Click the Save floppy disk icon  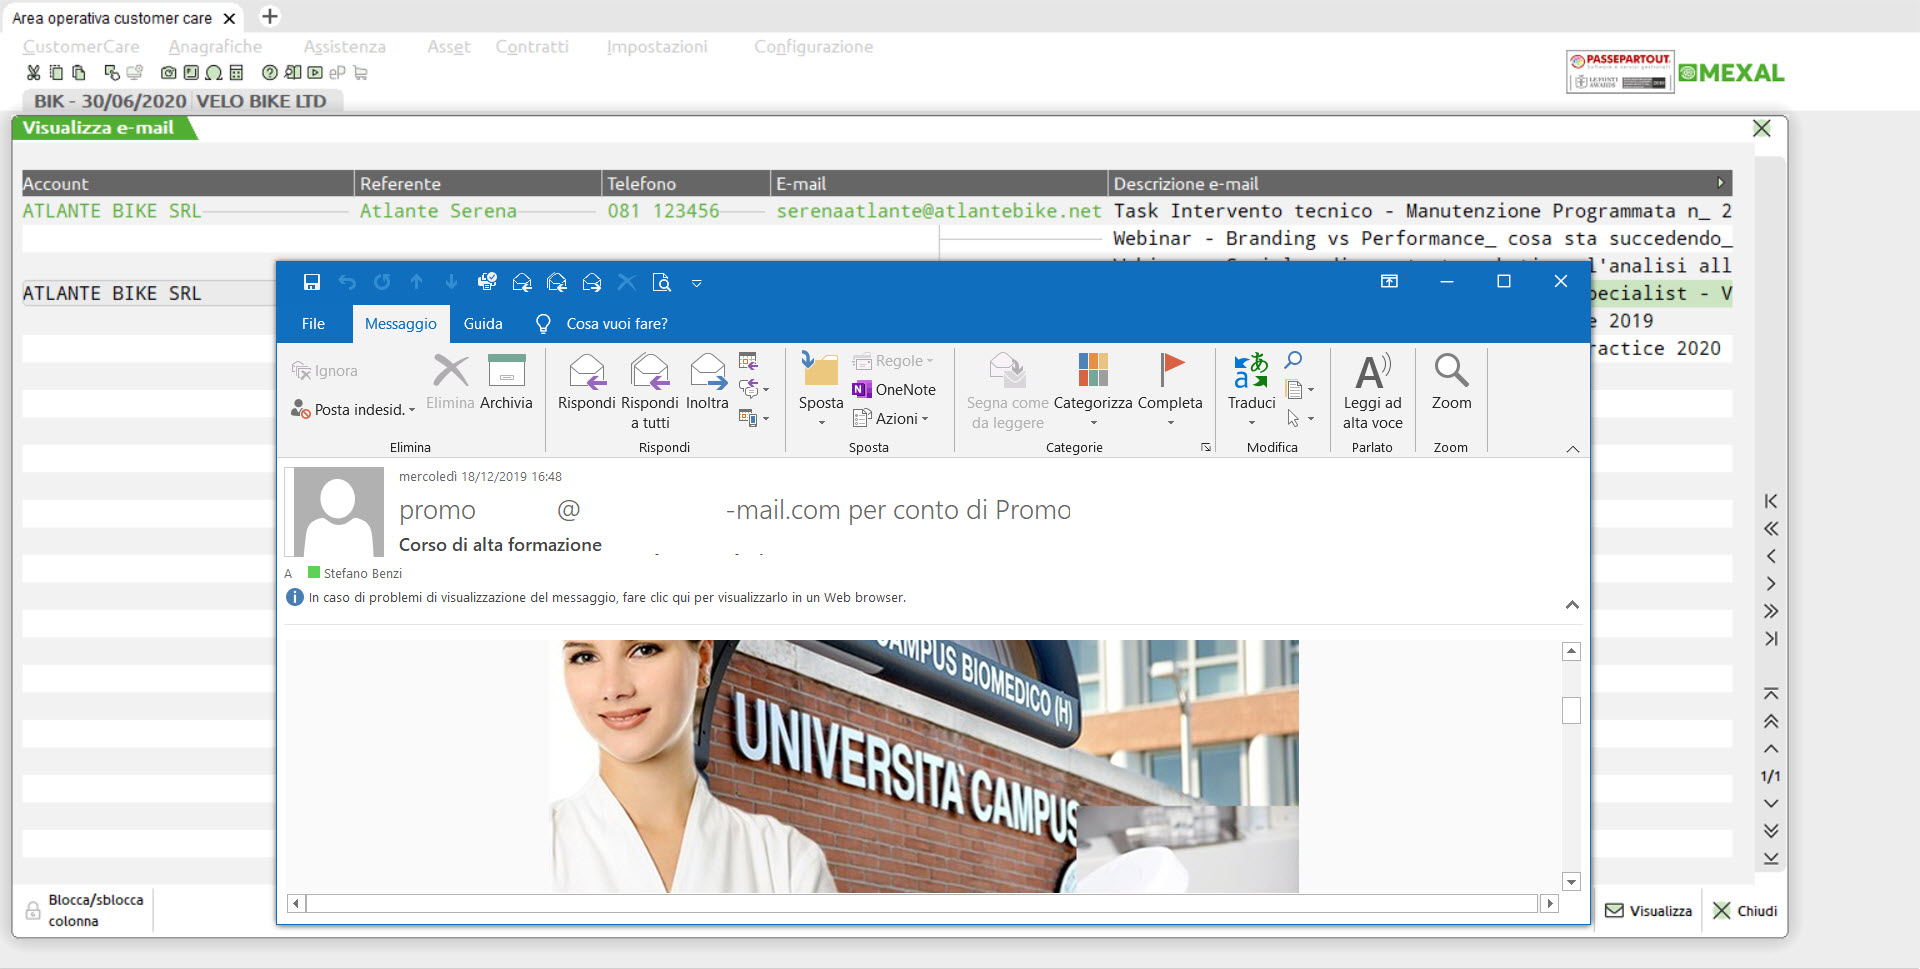tap(312, 283)
